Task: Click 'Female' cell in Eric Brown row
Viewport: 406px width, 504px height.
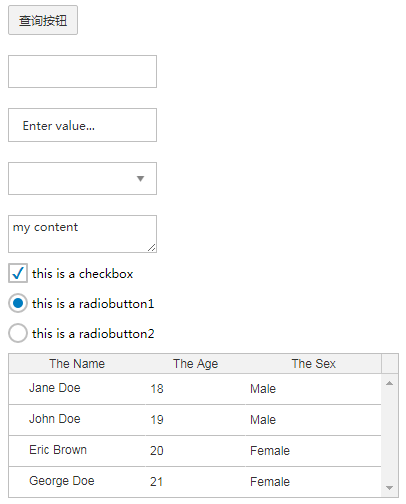Action: coord(313,451)
